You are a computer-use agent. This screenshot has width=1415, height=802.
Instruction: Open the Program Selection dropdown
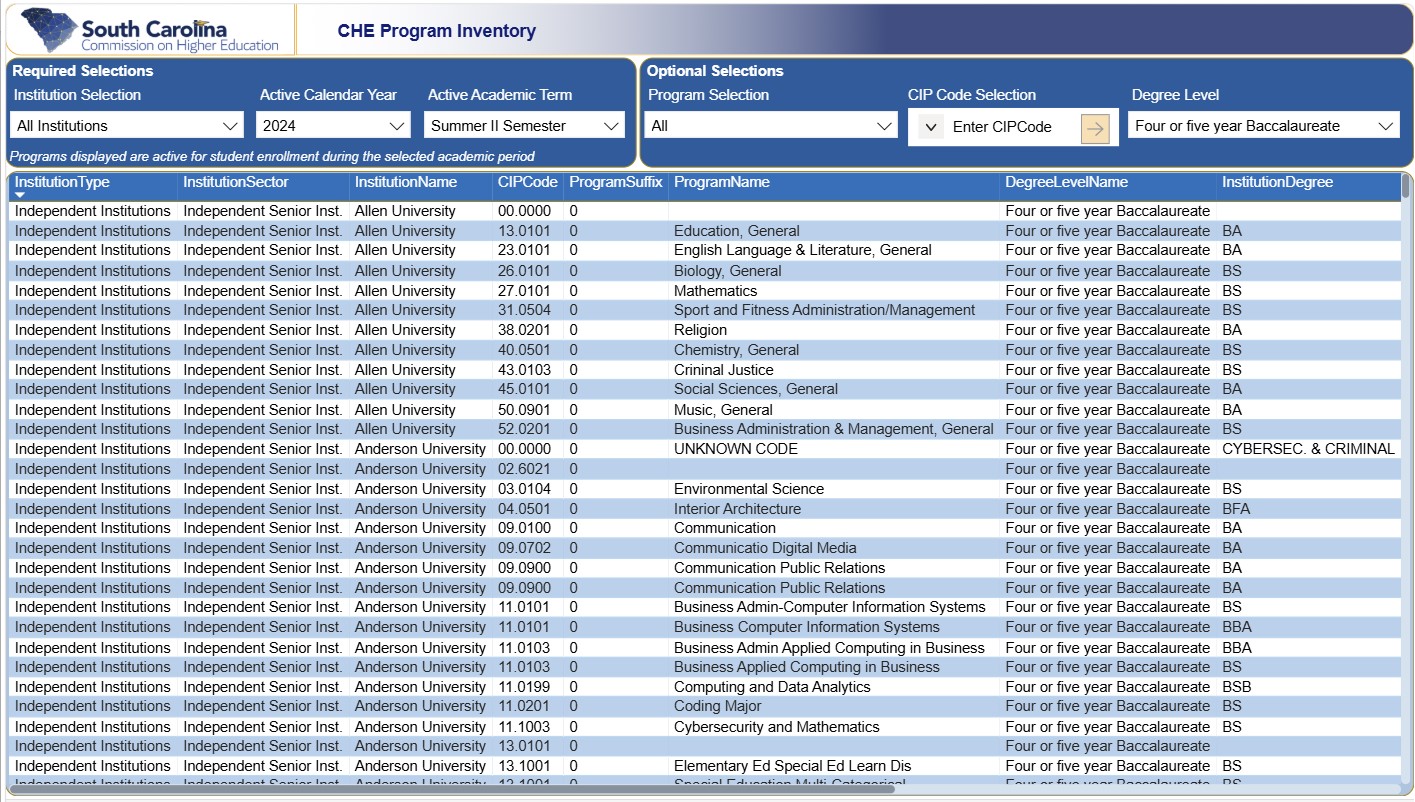pos(771,126)
